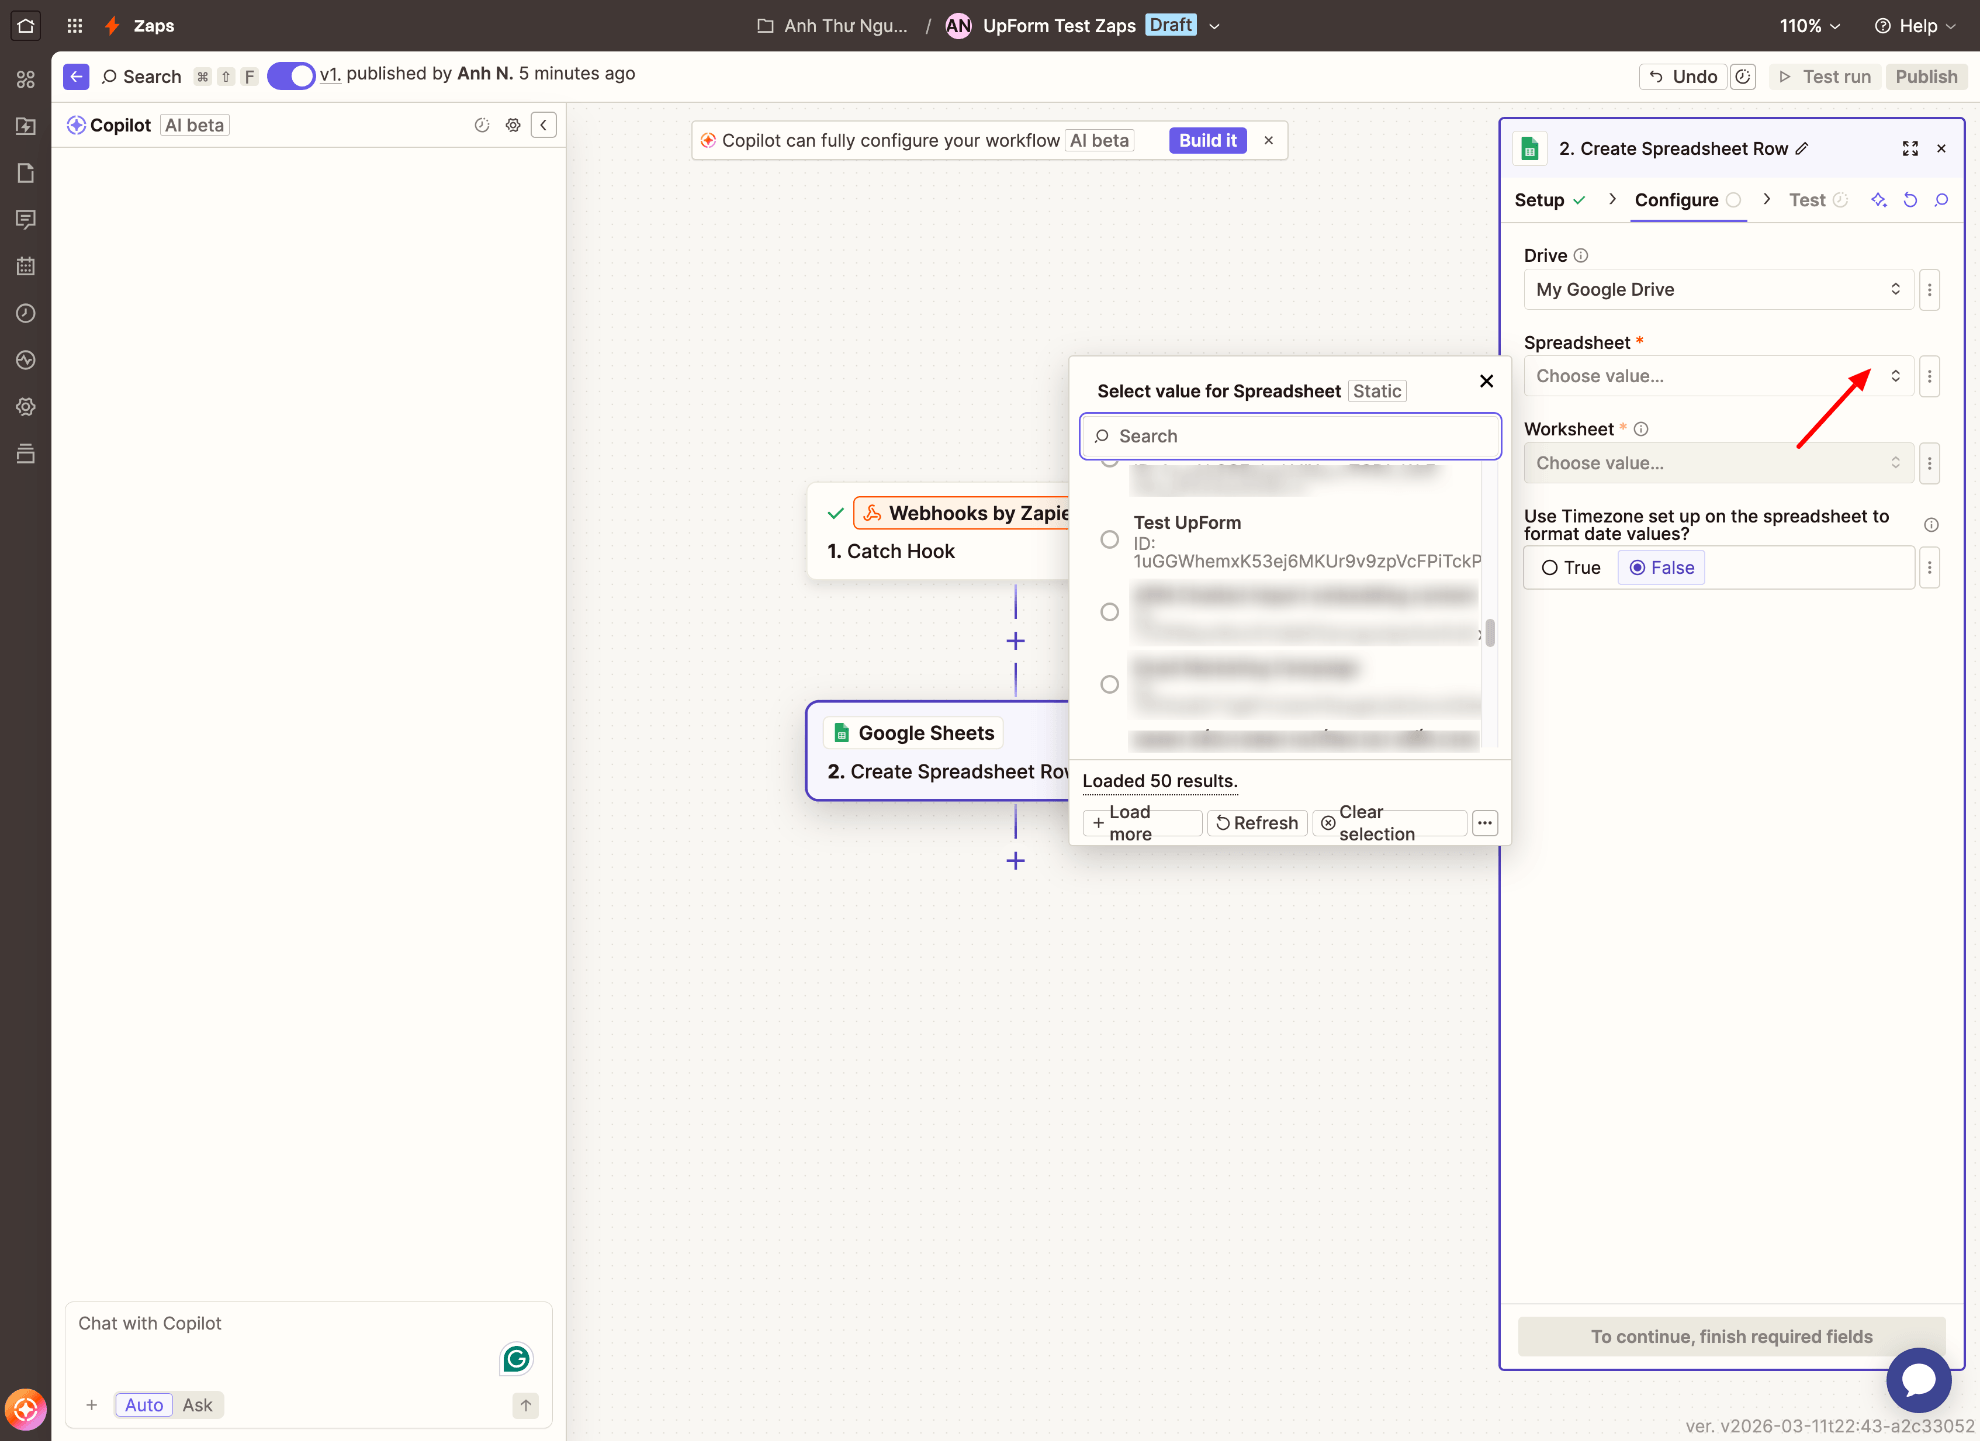
Task: Open the apps grid menu
Action: [x=75, y=26]
